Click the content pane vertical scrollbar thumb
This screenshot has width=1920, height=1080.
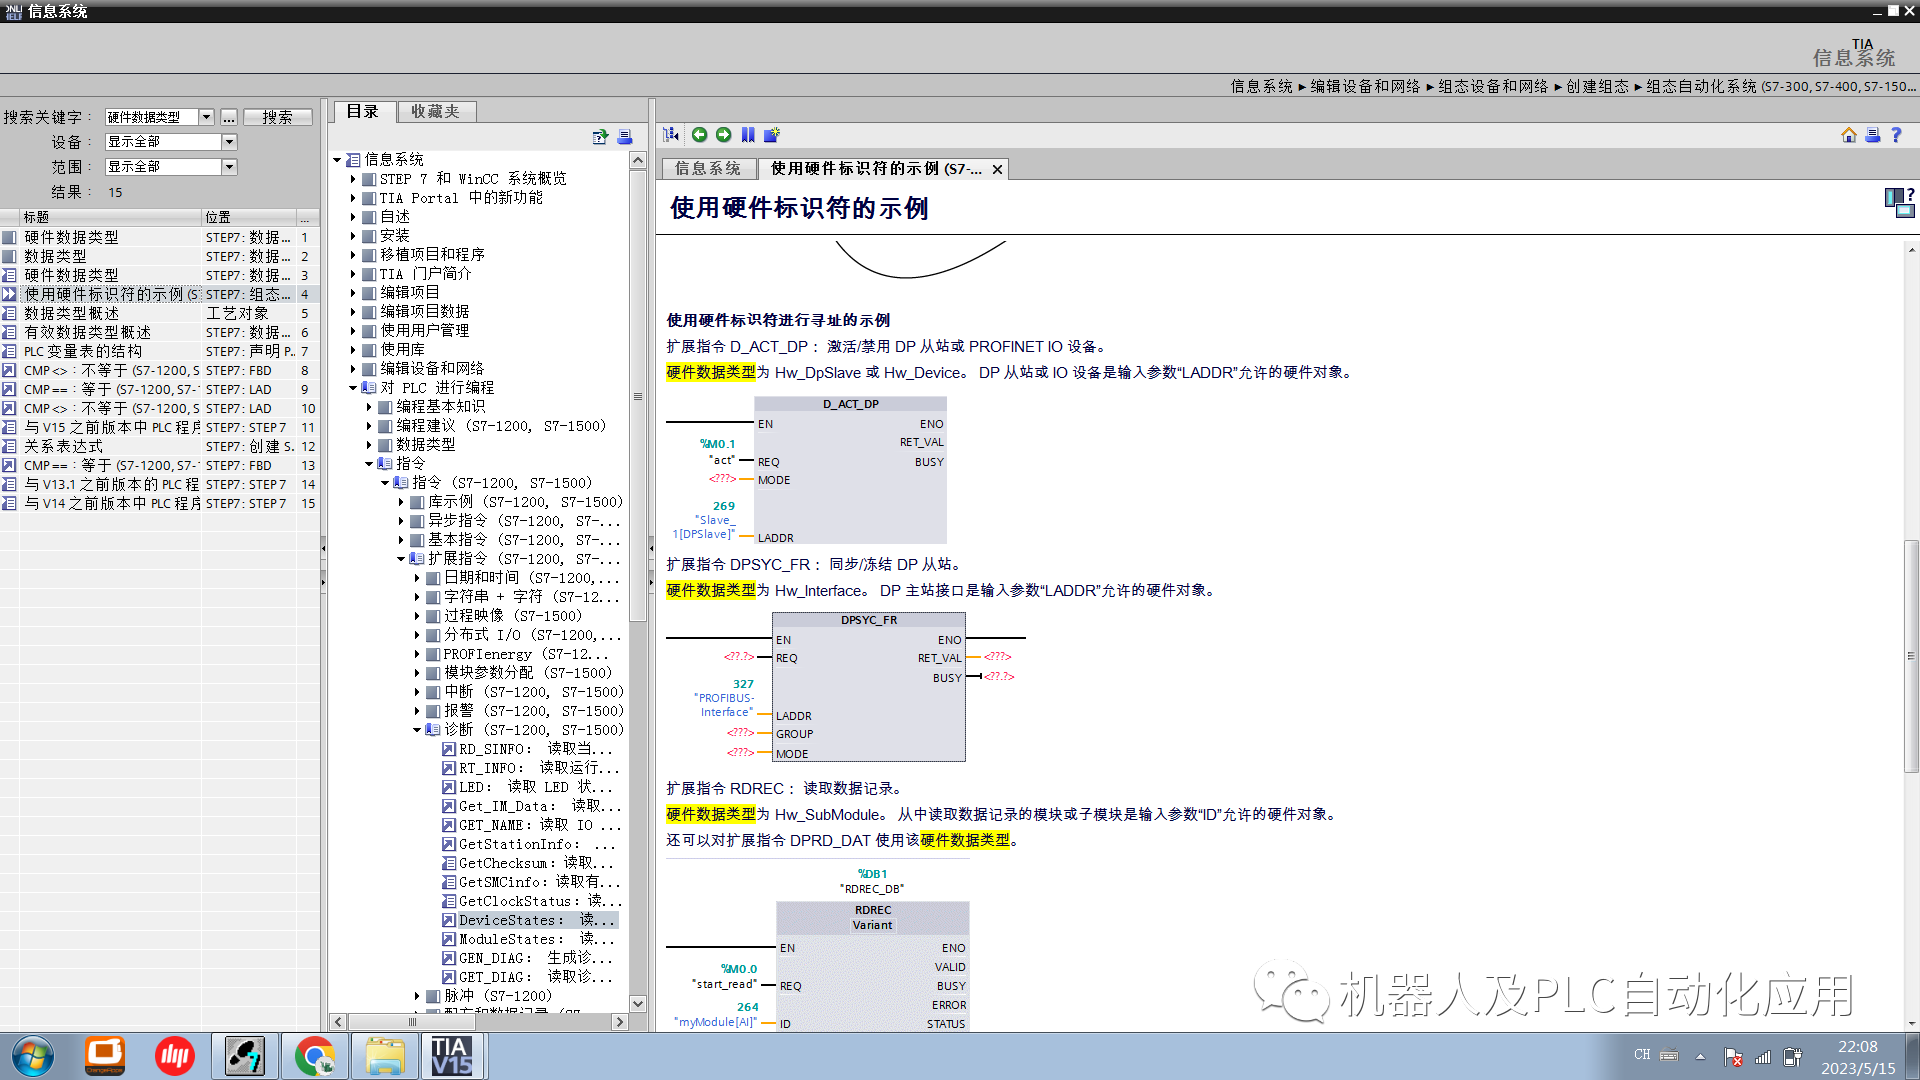click(1911, 656)
